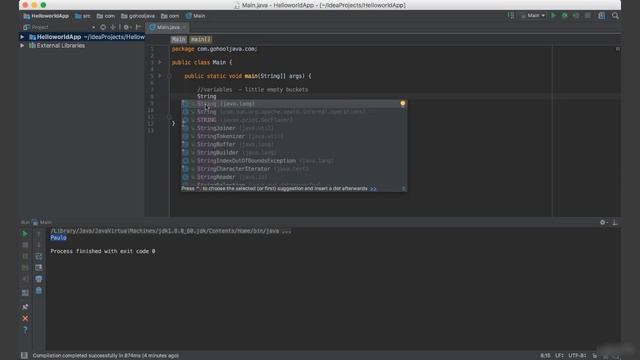The image size is (640, 360).
Task: Rerun Main in the Run tool window
Action: 25,233
